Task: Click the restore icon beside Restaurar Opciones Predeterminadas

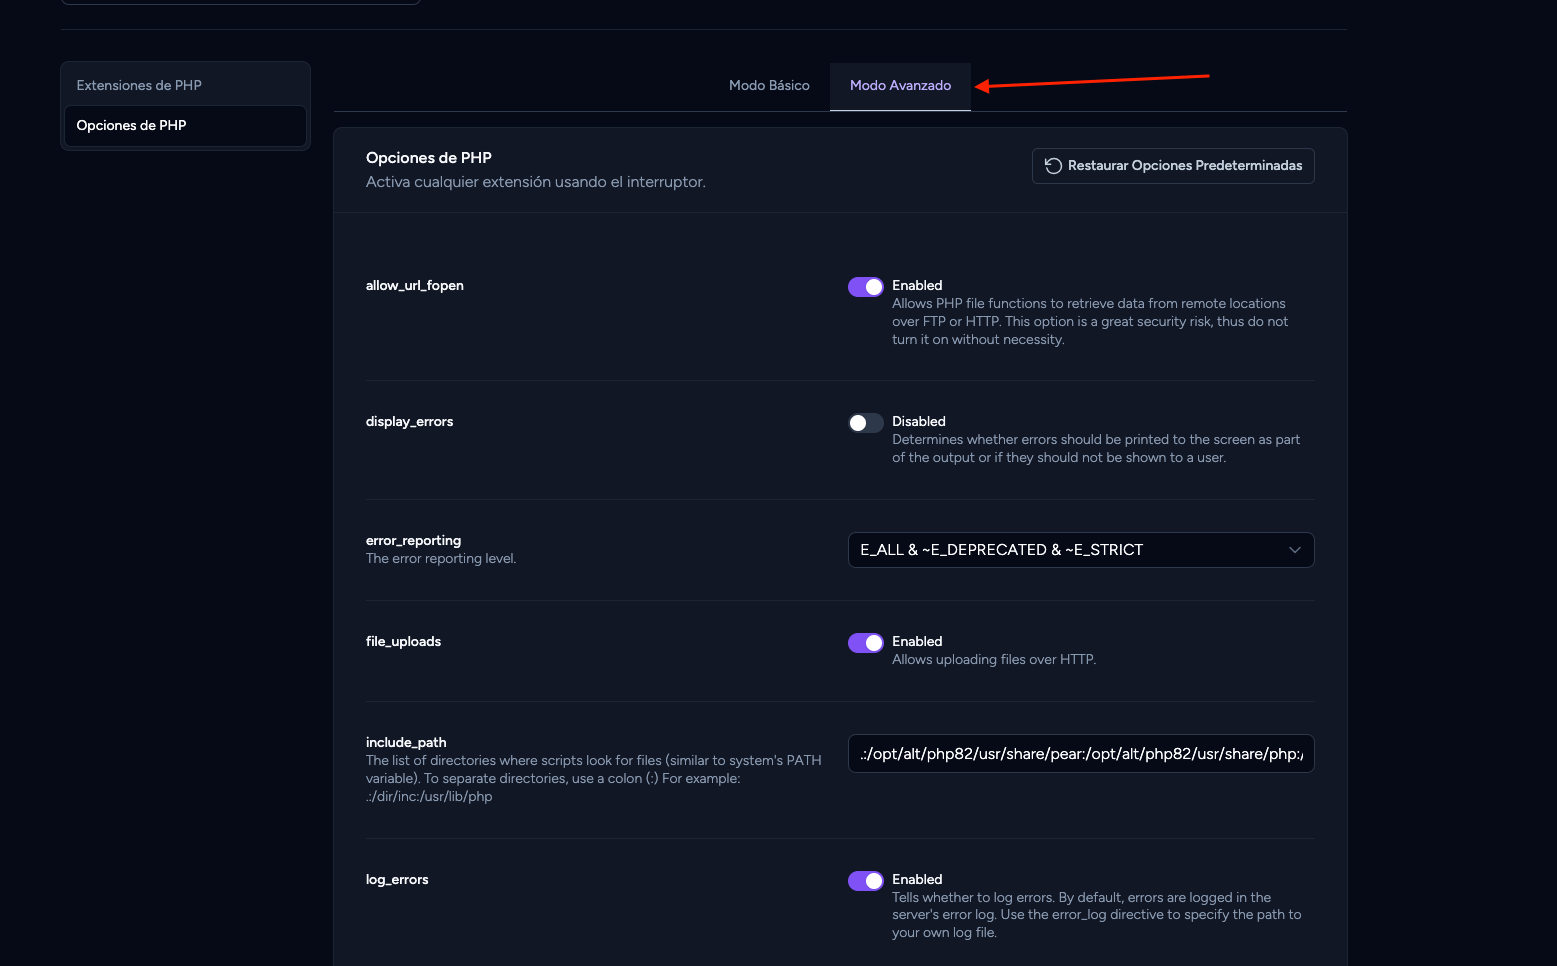Action: (x=1053, y=166)
